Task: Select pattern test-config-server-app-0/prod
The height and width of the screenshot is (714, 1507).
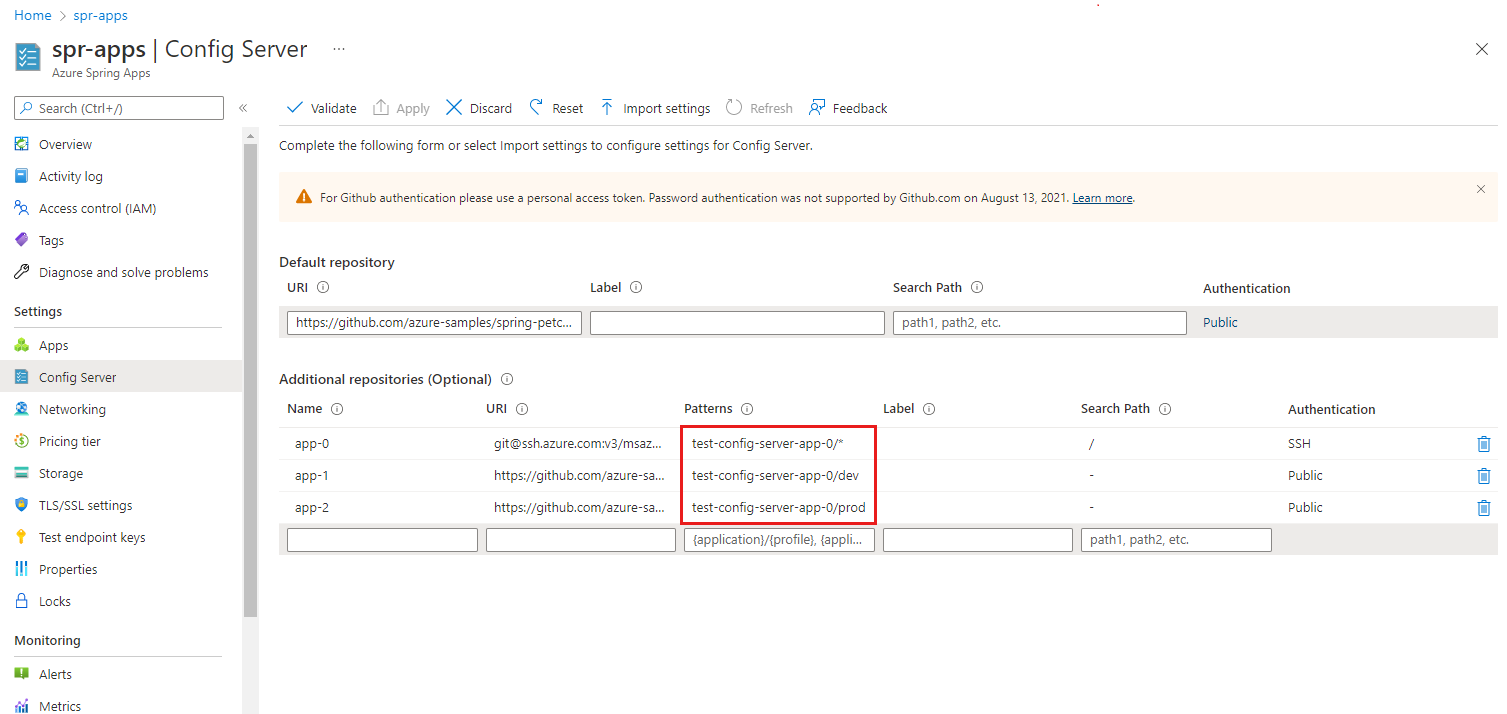Action: pyautogui.click(x=779, y=508)
